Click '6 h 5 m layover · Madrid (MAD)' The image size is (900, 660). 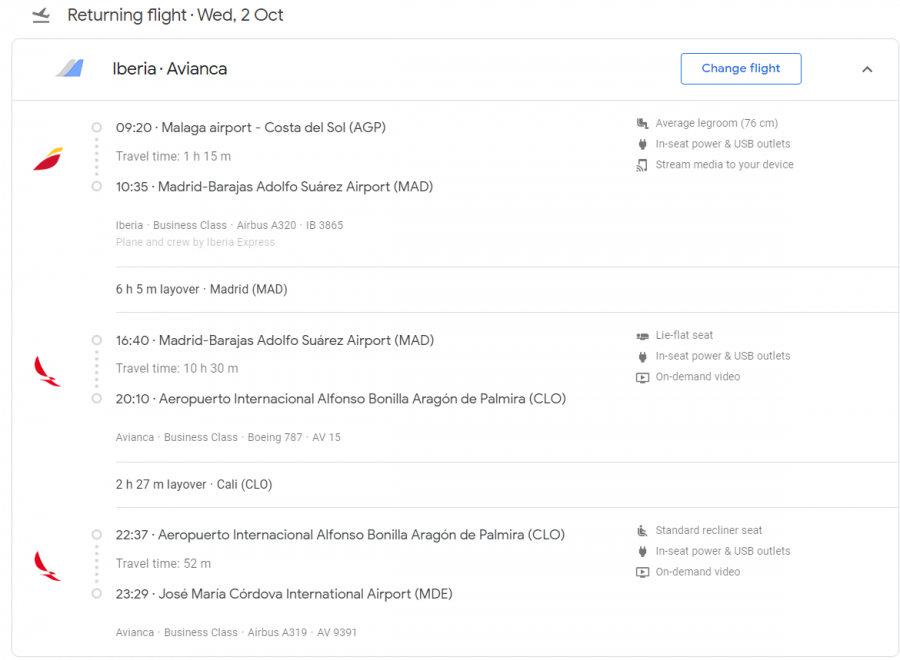[x=201, y=289]
